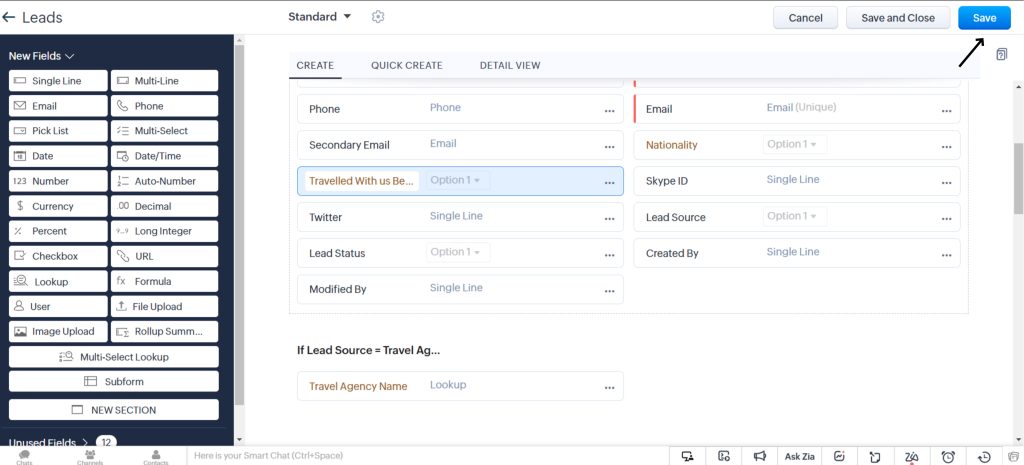Screen dimensions: 1024x465
Task: Switch to the Quick Create tab
Action: 406,65
